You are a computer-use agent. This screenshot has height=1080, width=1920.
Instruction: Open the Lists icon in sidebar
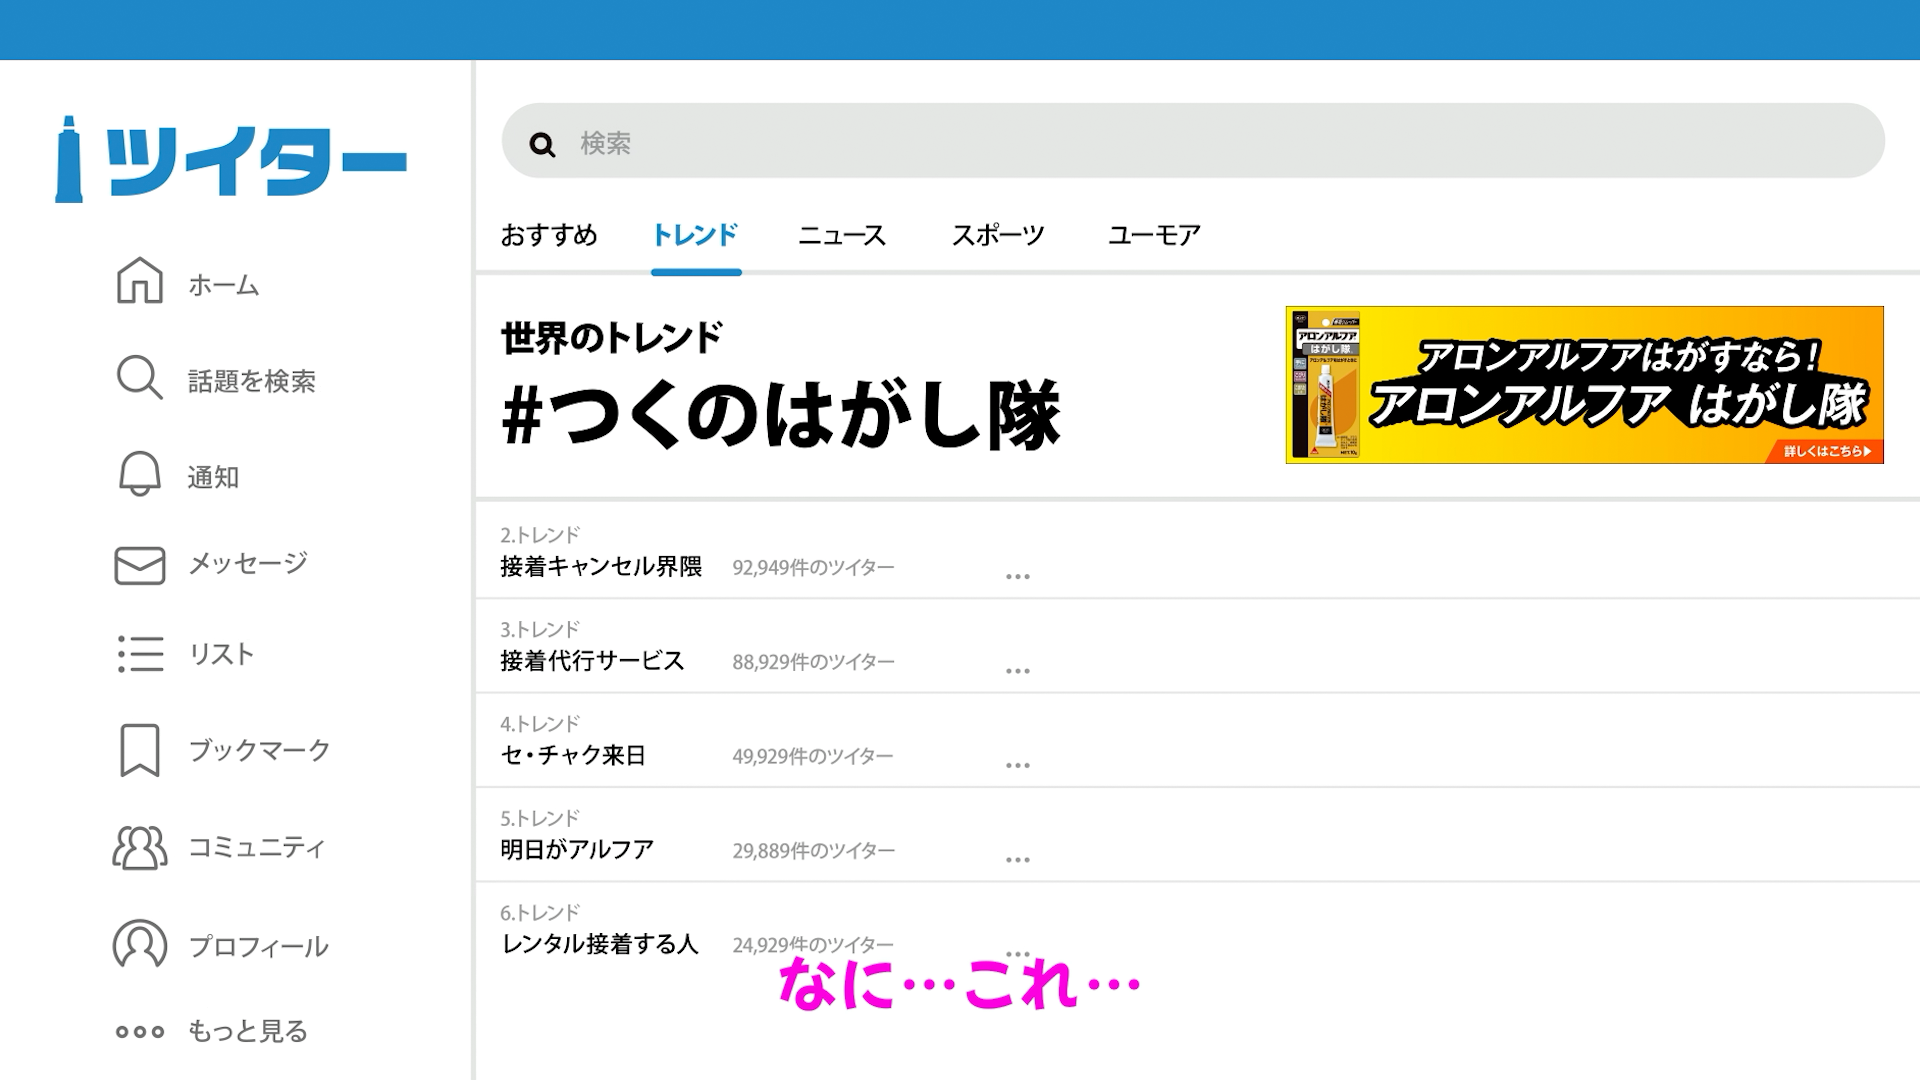(140, 654)
